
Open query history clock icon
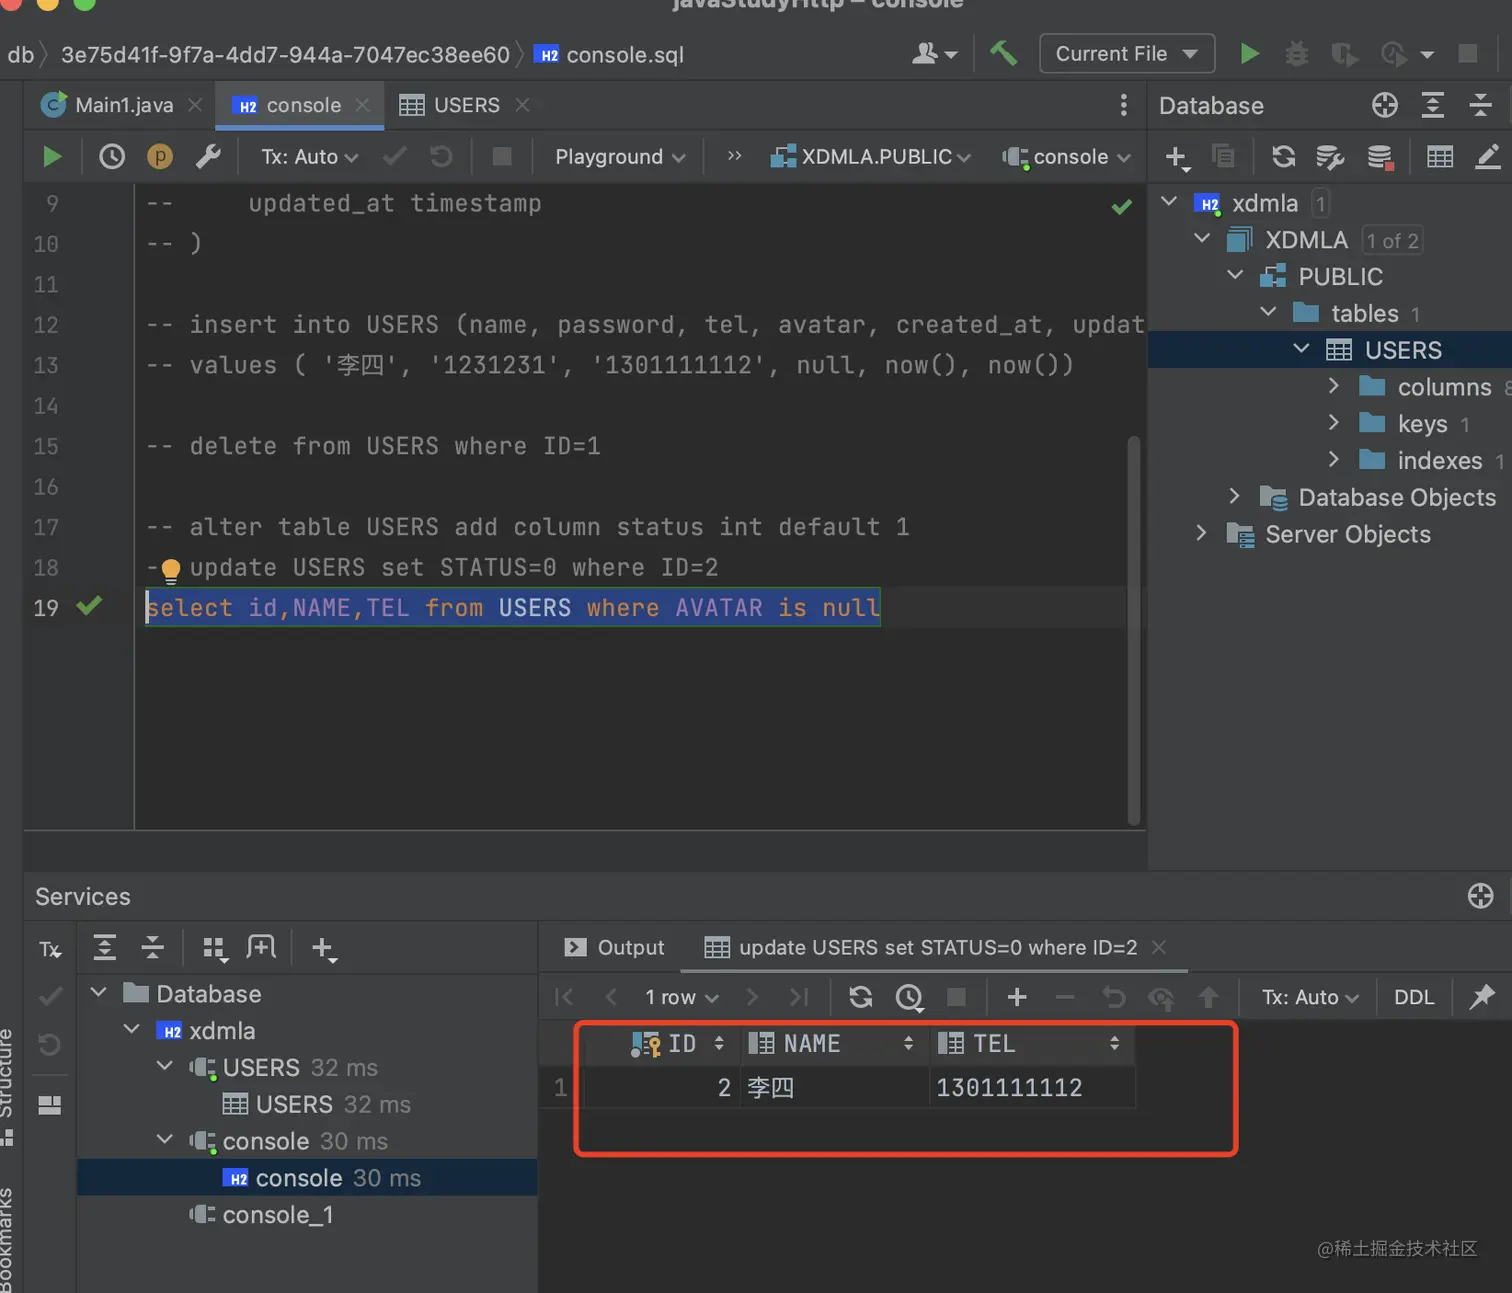[112, 157]
